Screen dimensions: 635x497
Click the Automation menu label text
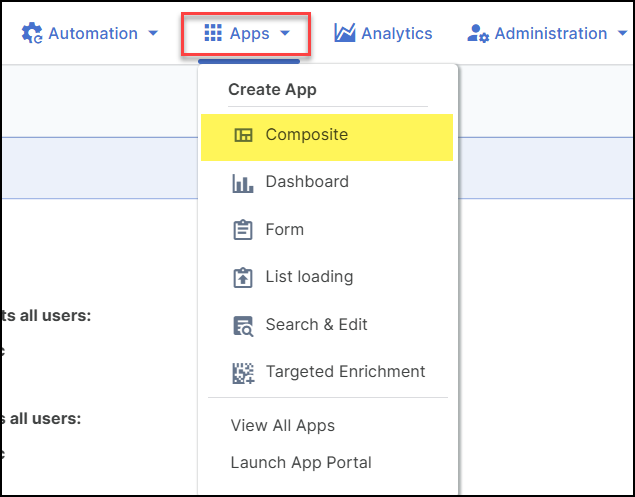coord(93,34)
